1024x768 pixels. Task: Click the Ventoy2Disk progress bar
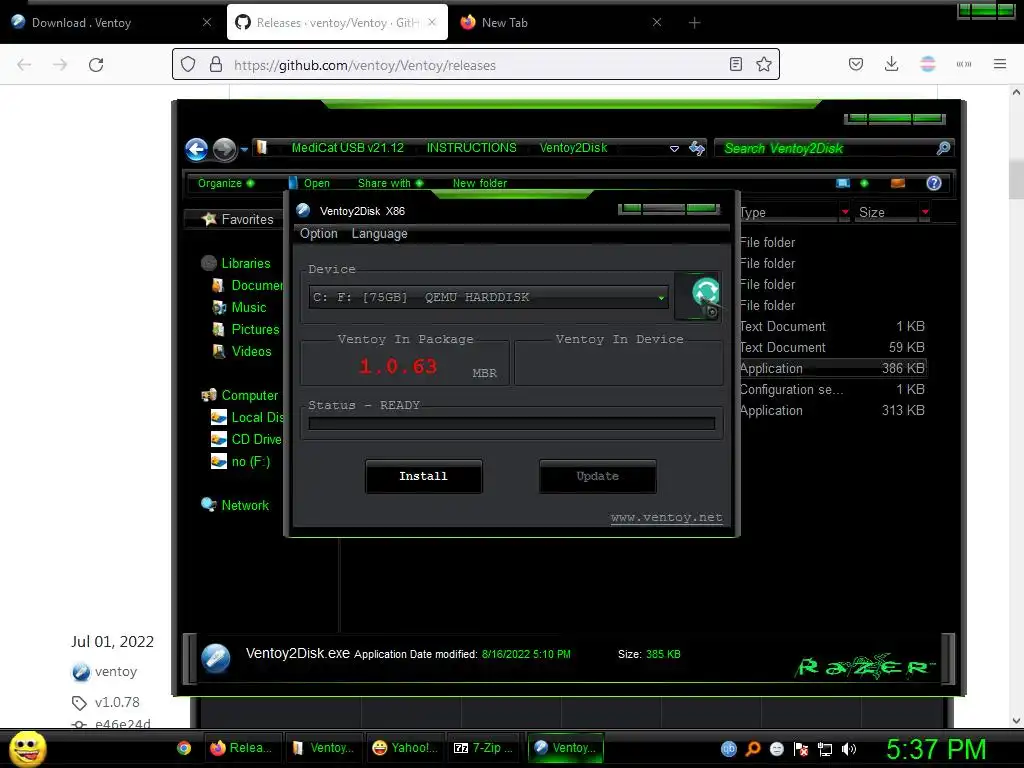click(x=511, y=423)
